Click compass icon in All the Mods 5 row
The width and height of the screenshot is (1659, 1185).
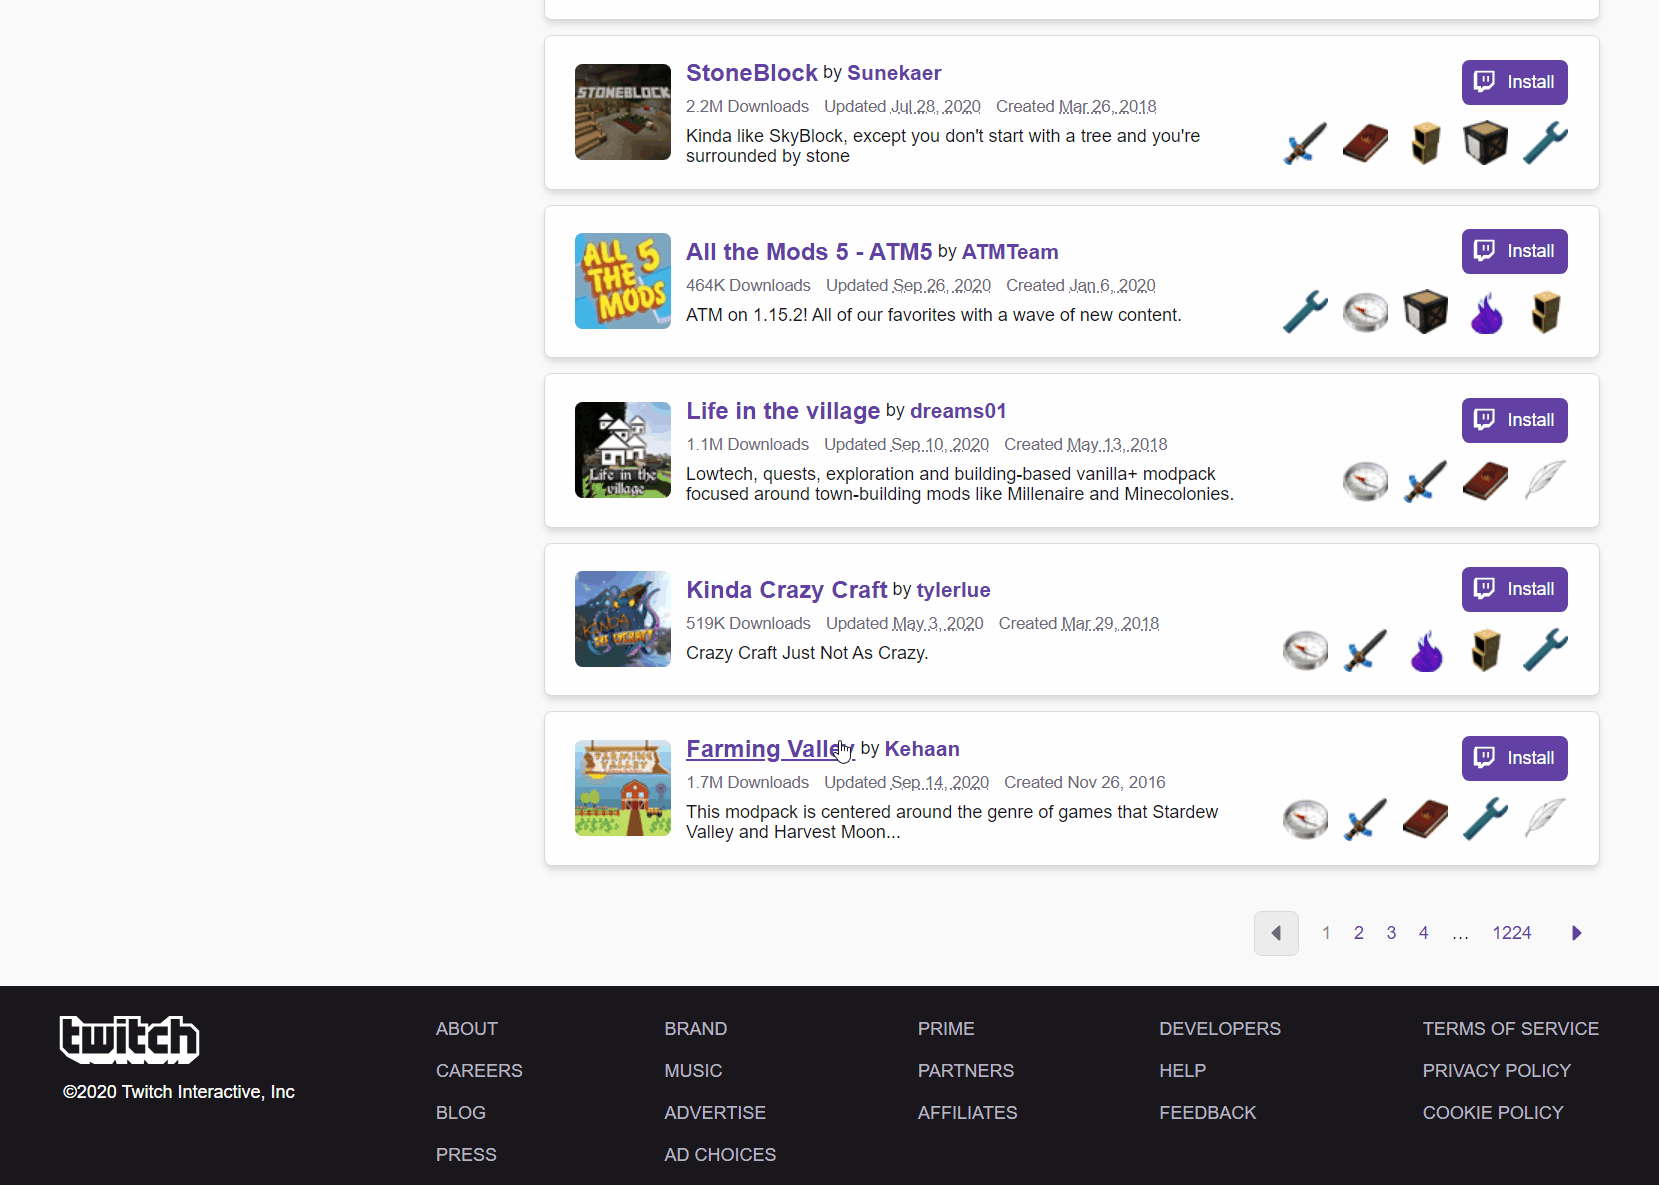1365,312
